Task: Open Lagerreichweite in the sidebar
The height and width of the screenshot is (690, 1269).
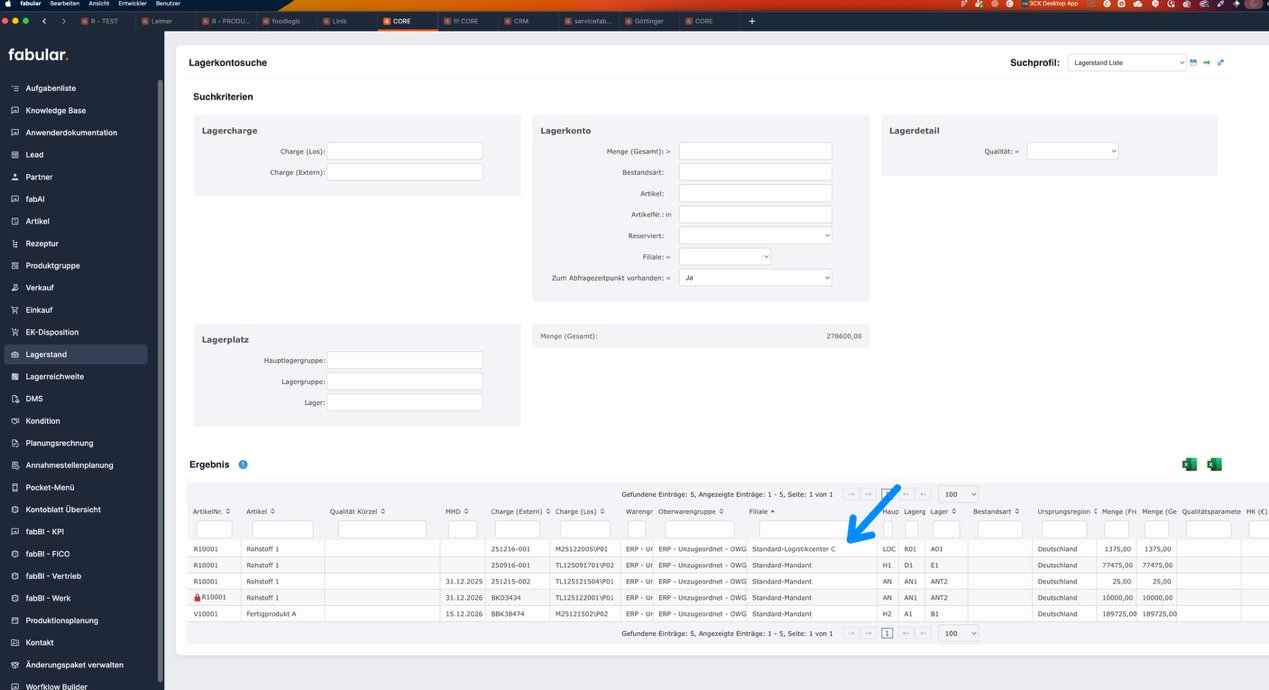Action: coord(55,377)
